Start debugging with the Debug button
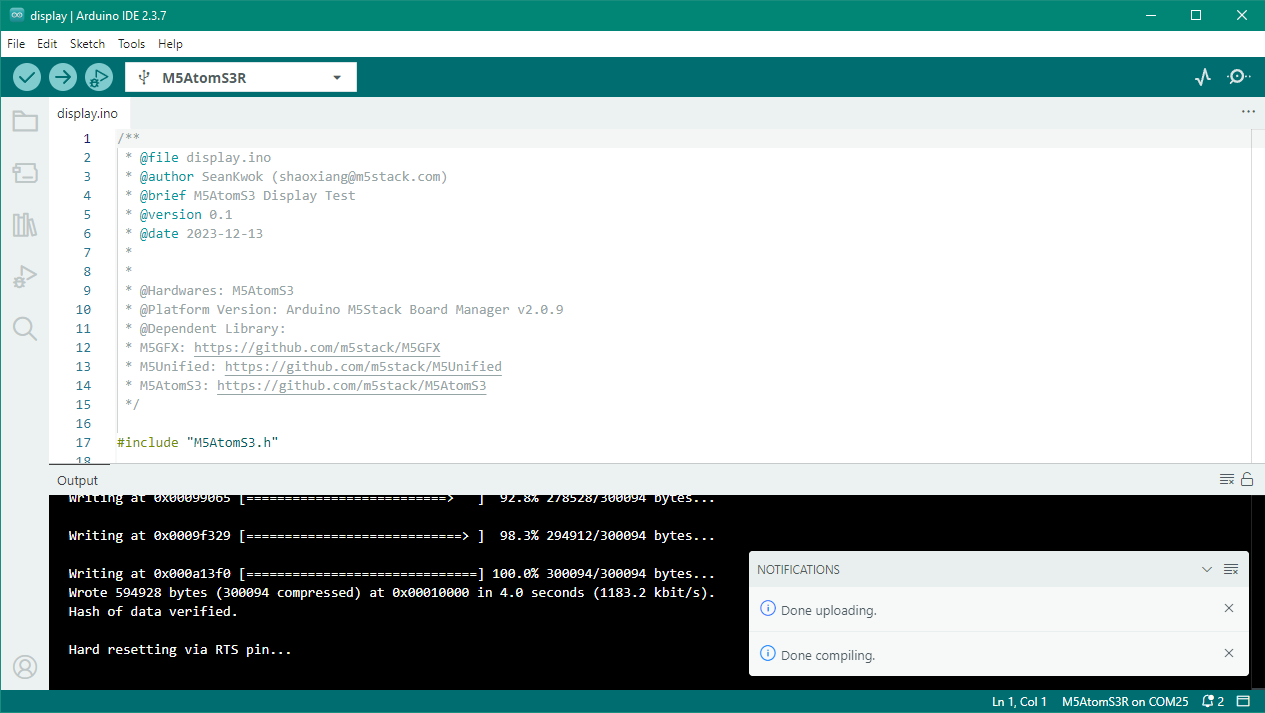The height and width of the screenshot is (713, 1265). click(x=99, y=77)
